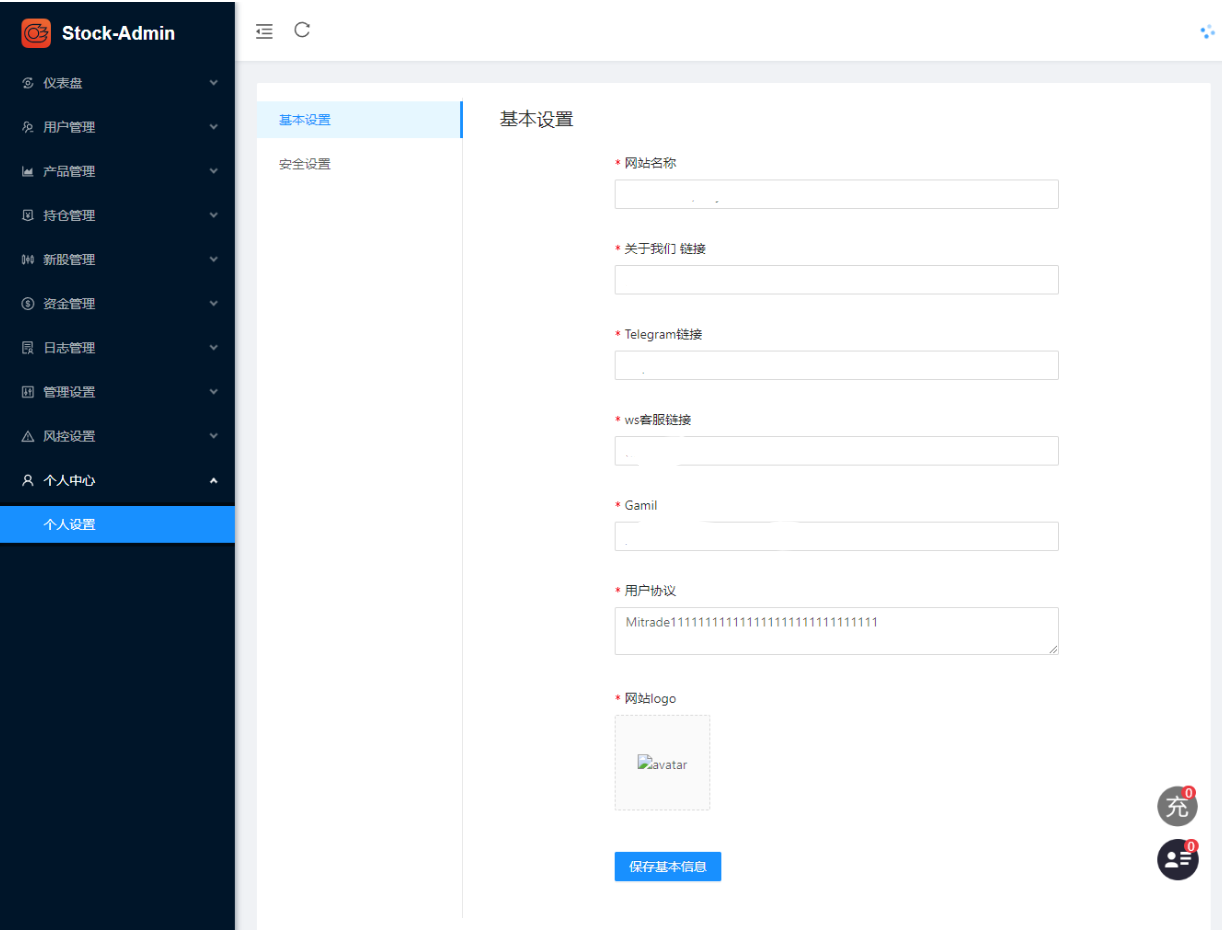Click the 仪表盘 dashboard icon in sidebar
The width and height of the screenshot is (1222, 933).
(28, 83)
